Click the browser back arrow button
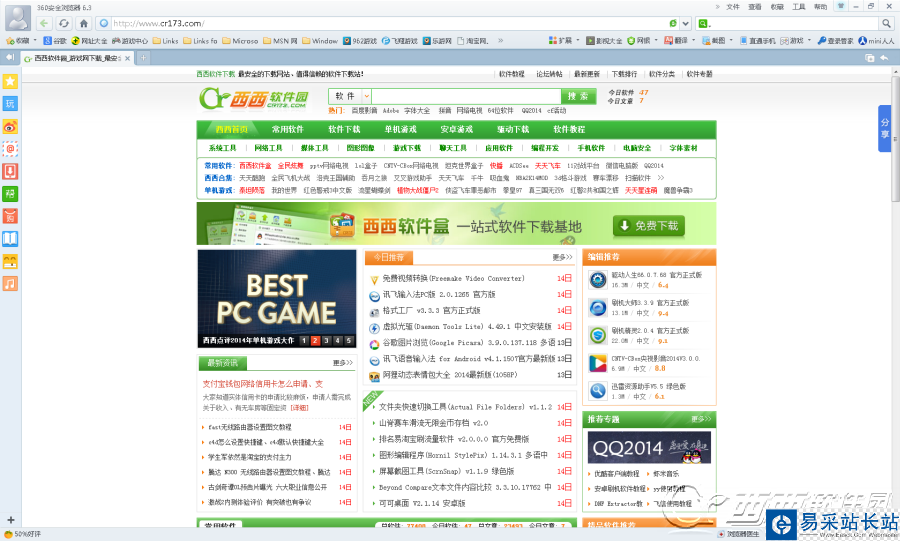This screenshot has height=541, width=900. coord(44,24)
